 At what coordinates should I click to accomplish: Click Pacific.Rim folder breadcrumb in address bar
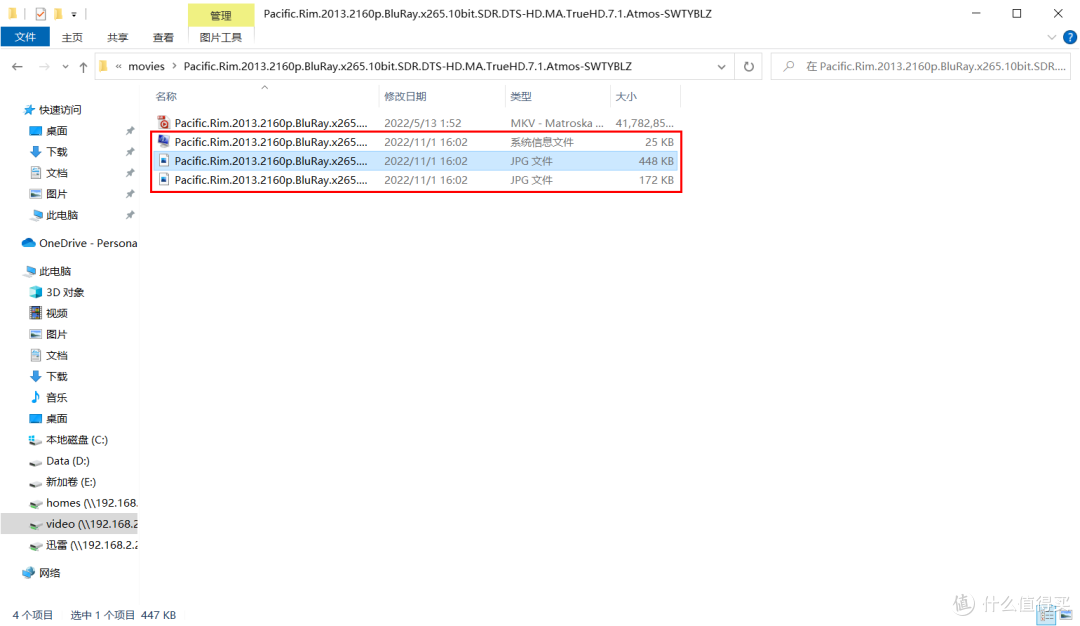(407, 67)
